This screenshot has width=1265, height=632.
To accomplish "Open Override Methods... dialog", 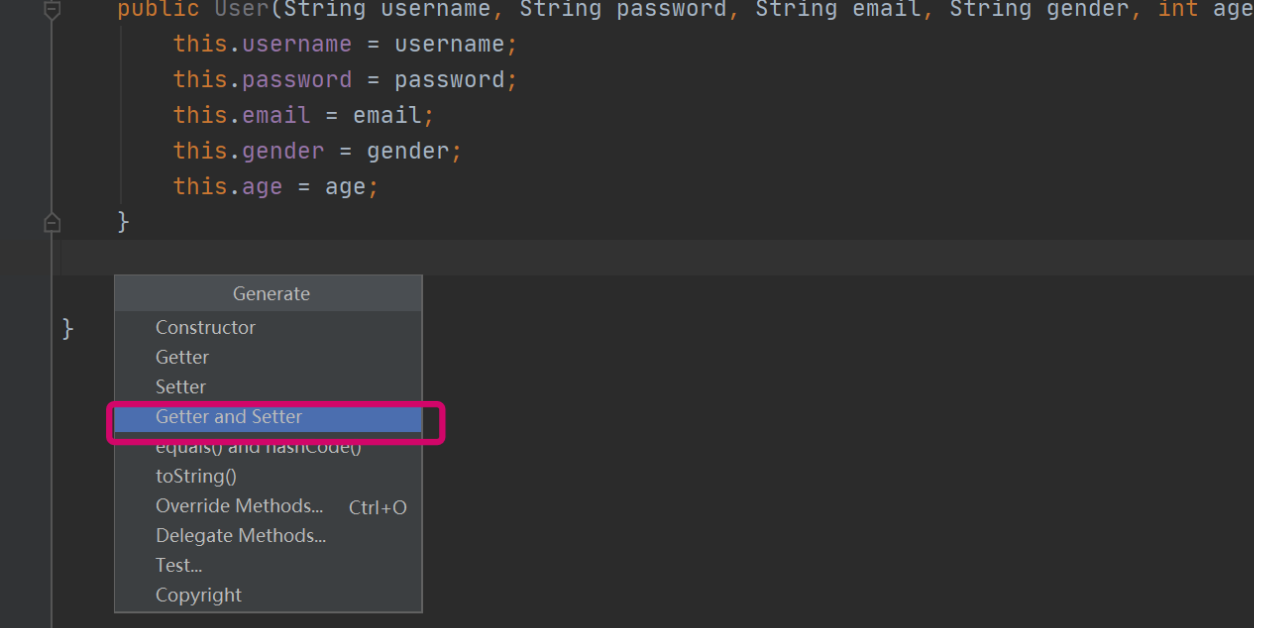I will point(239,506).
